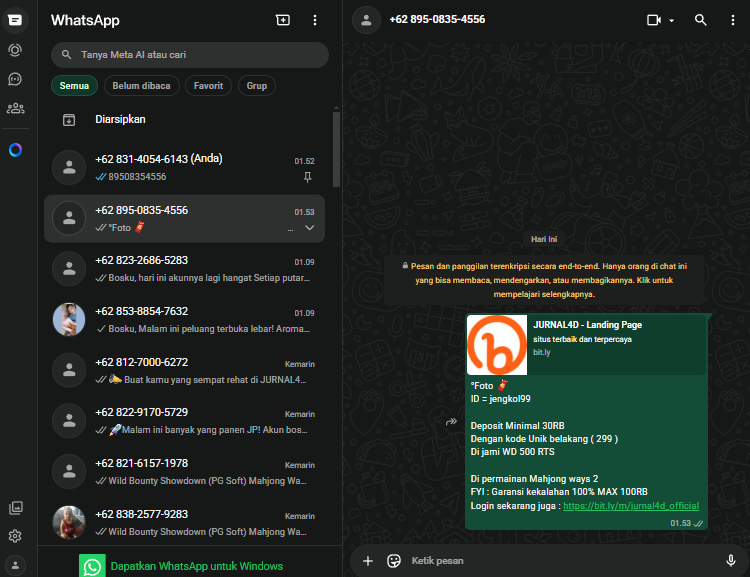Open contact avatar in the chat header
This screenshot has height=577, width=750.
[366, 20]
